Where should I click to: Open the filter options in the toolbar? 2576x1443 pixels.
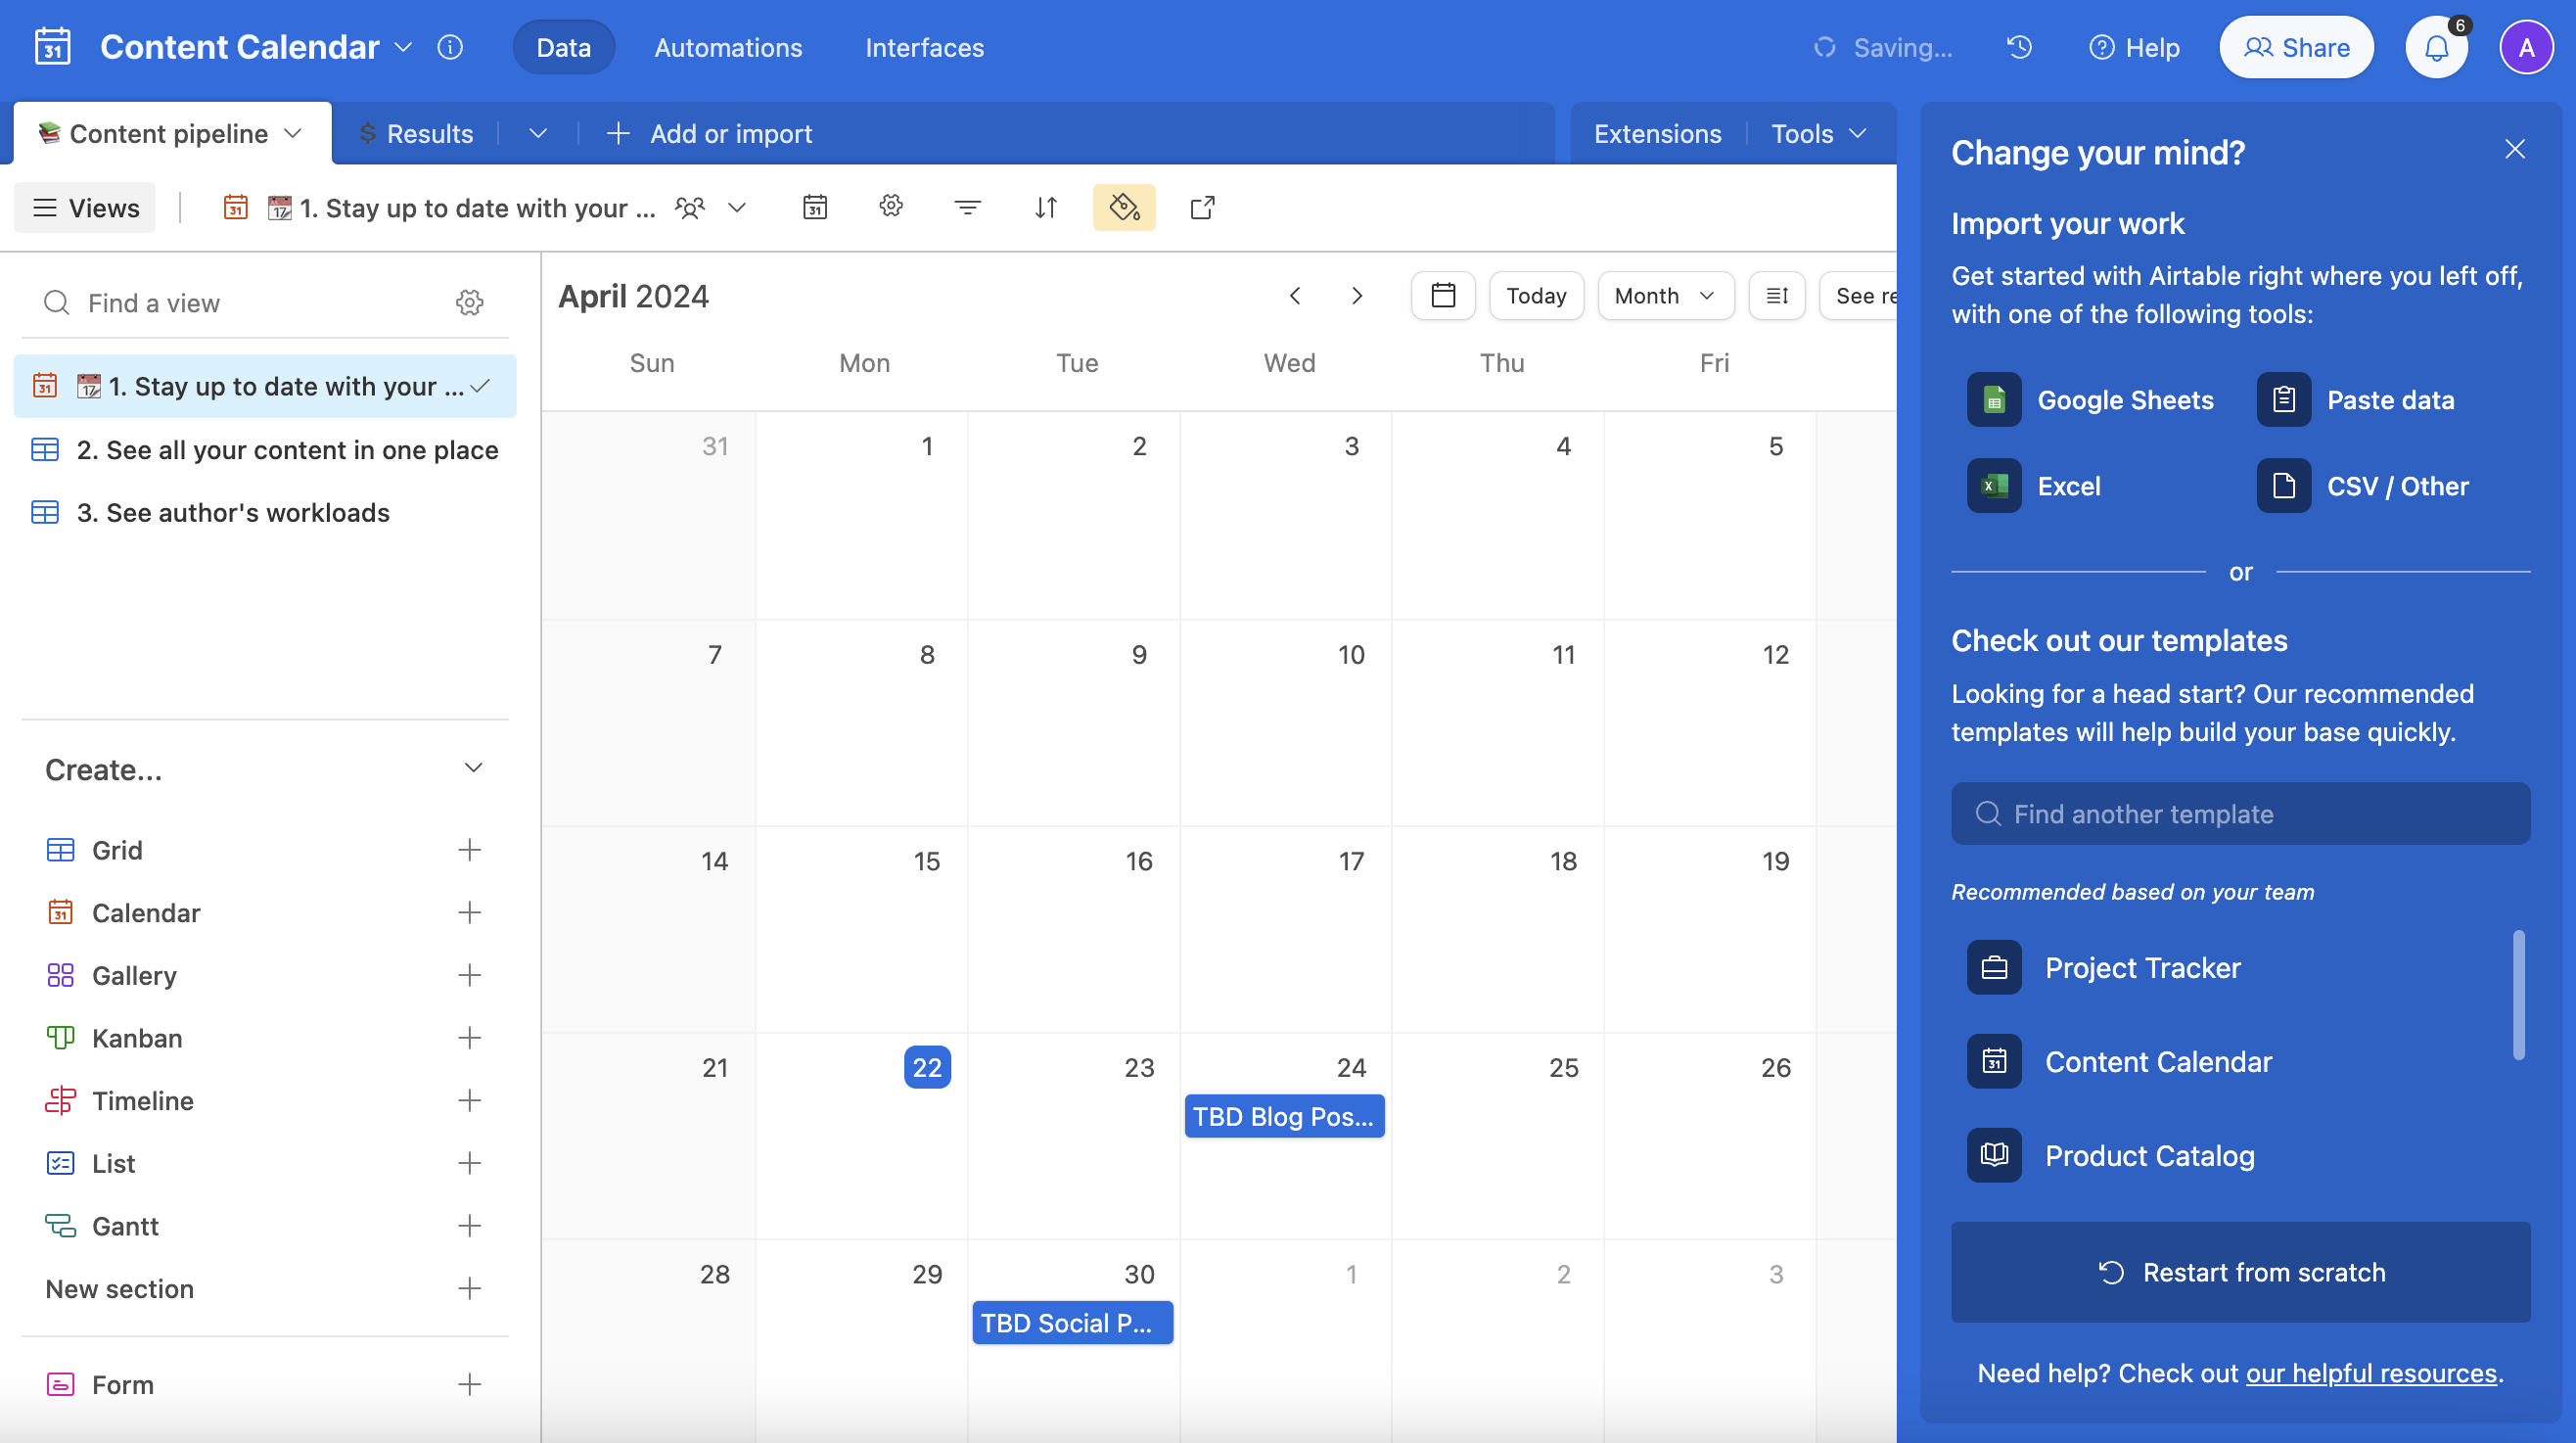pyautogui.click(x=967, y=207)
